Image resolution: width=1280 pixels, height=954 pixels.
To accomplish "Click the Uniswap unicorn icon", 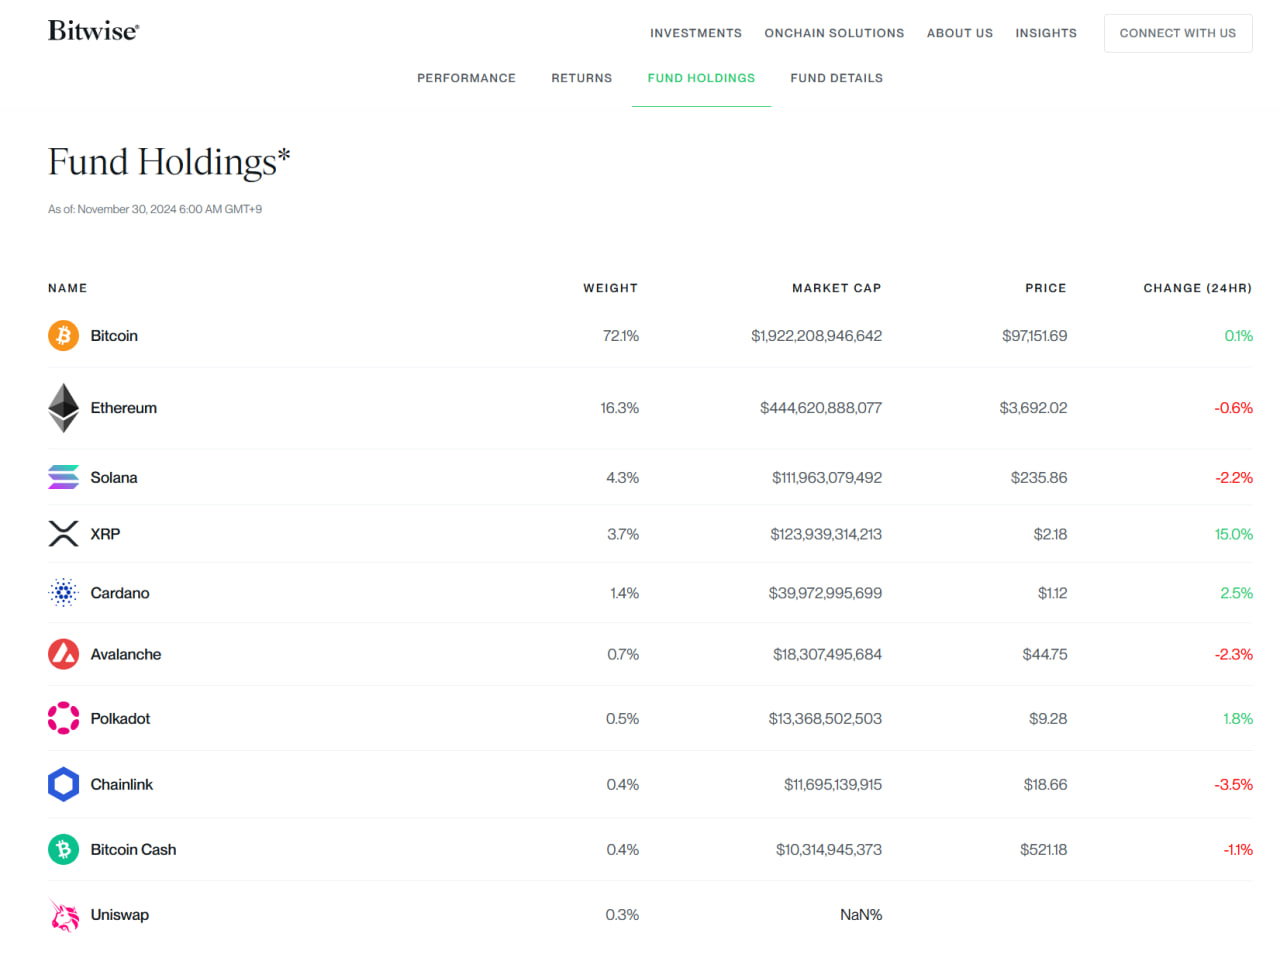I will pyautogui.click(x=63, y=914).
